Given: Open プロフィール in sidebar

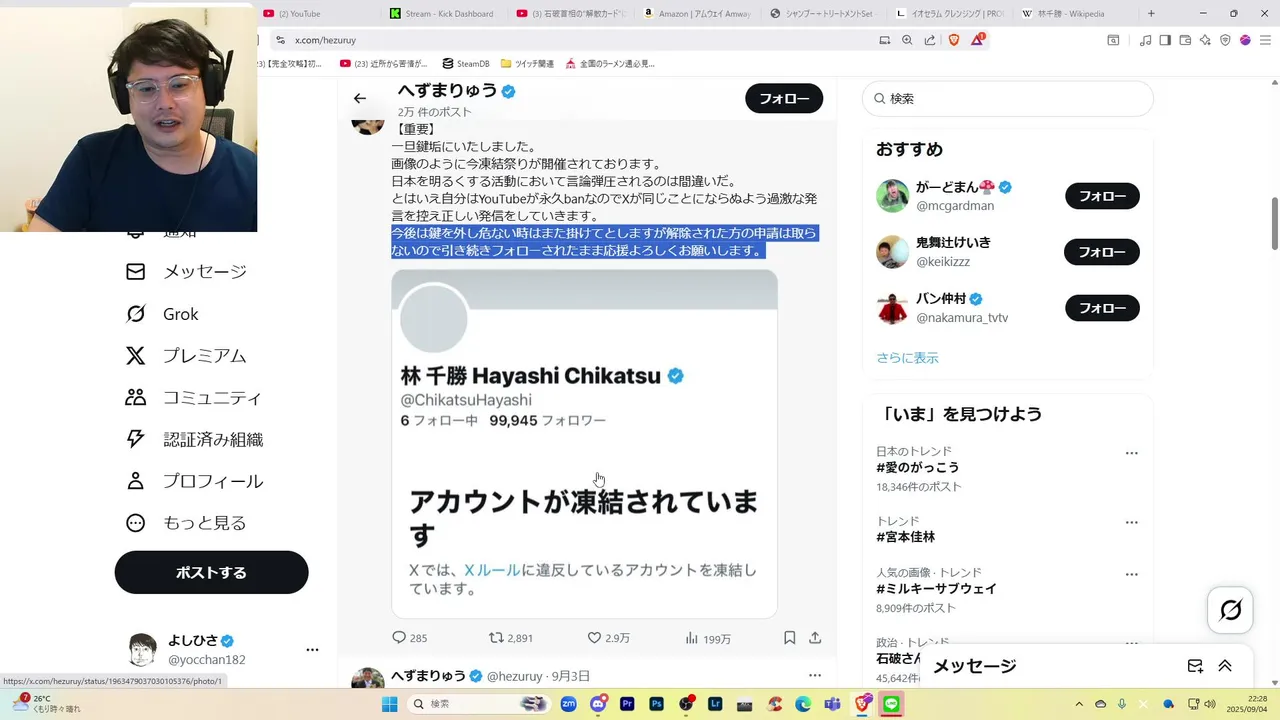Looking at the screenshot, I should (194, 481).
